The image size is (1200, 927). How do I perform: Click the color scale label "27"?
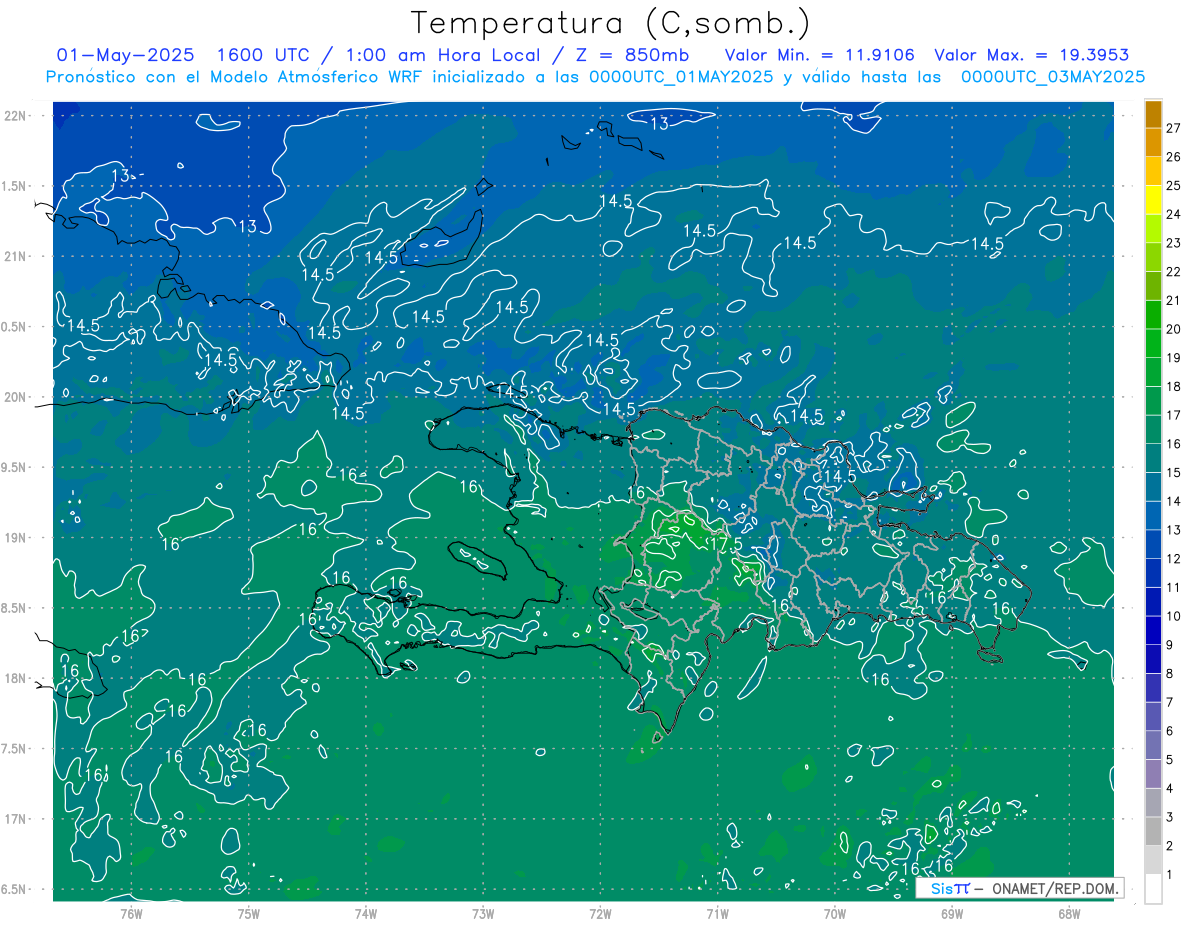pos(1174,128)
